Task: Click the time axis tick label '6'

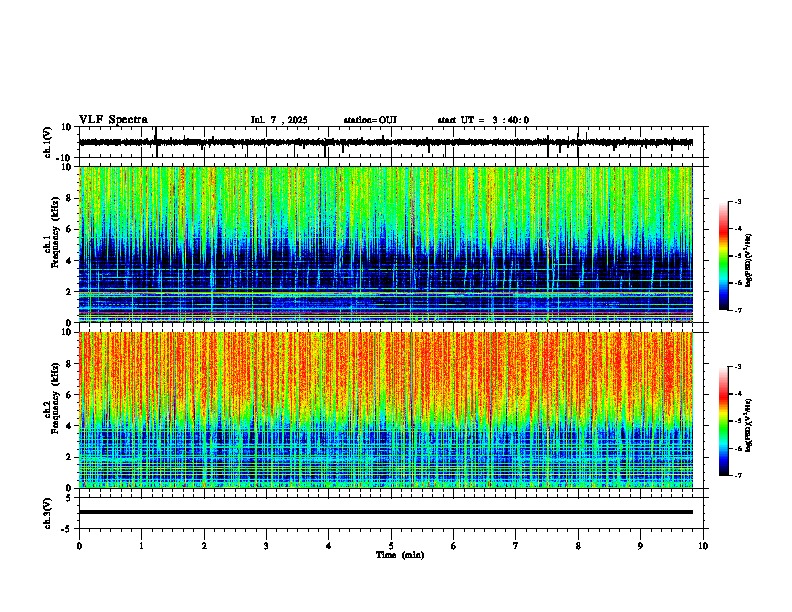Action: [x=454, y=546]
